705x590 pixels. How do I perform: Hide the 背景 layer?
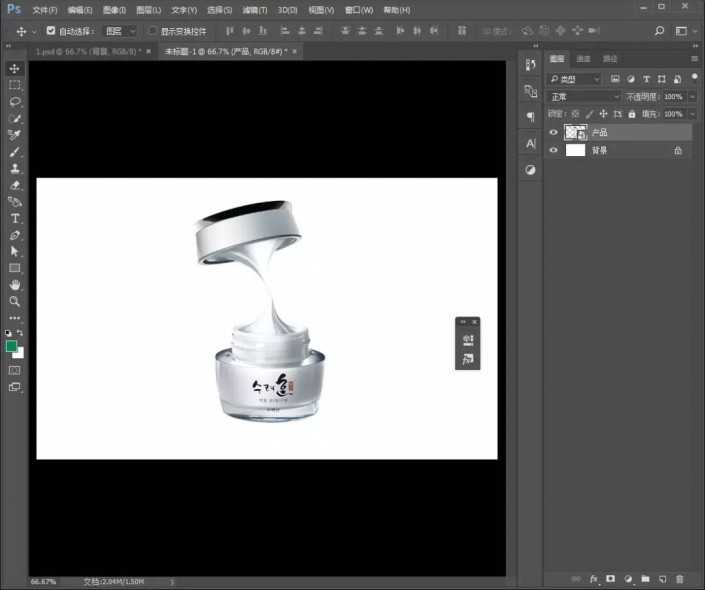(554, 150)
